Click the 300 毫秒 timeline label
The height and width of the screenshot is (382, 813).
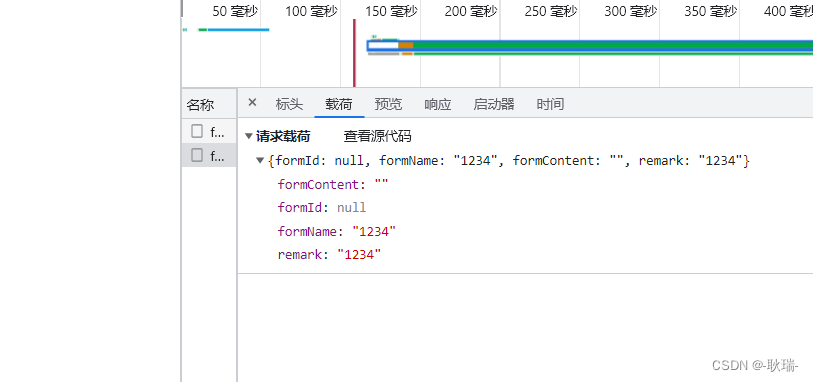pyautogui.click(x=630, y=11)
